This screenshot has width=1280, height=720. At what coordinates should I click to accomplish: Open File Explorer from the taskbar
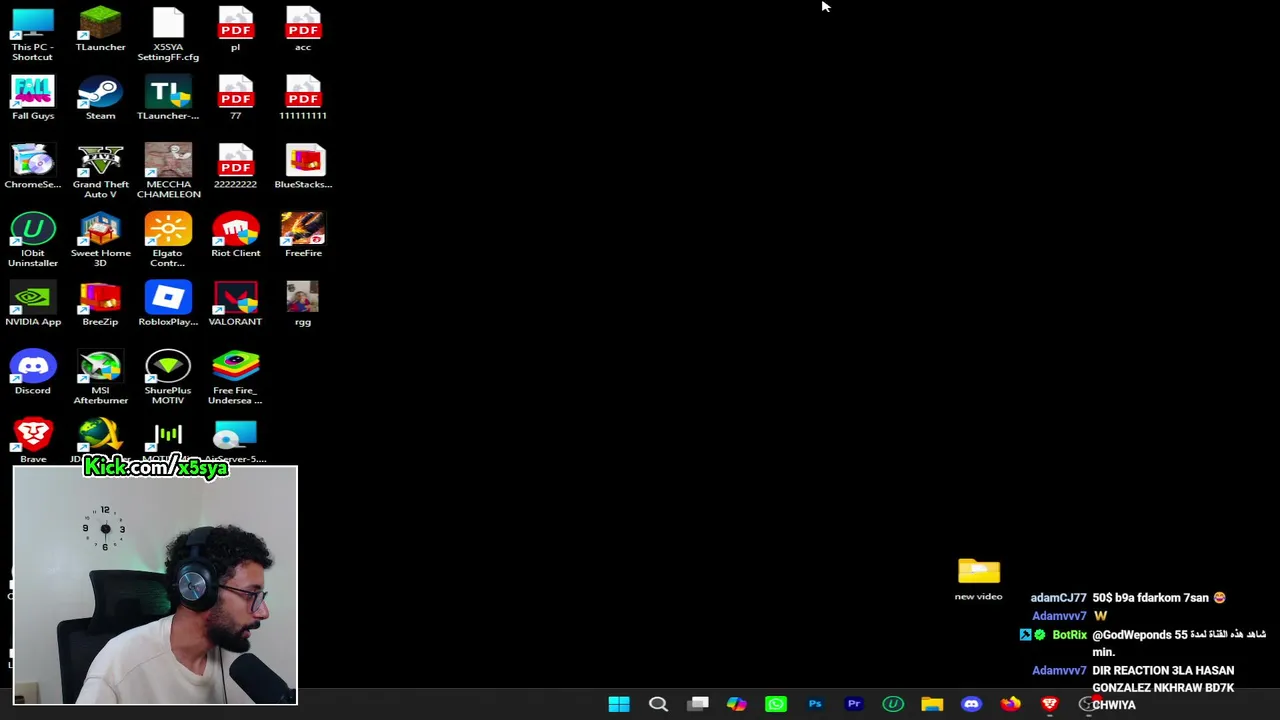(x=932, y=704)
